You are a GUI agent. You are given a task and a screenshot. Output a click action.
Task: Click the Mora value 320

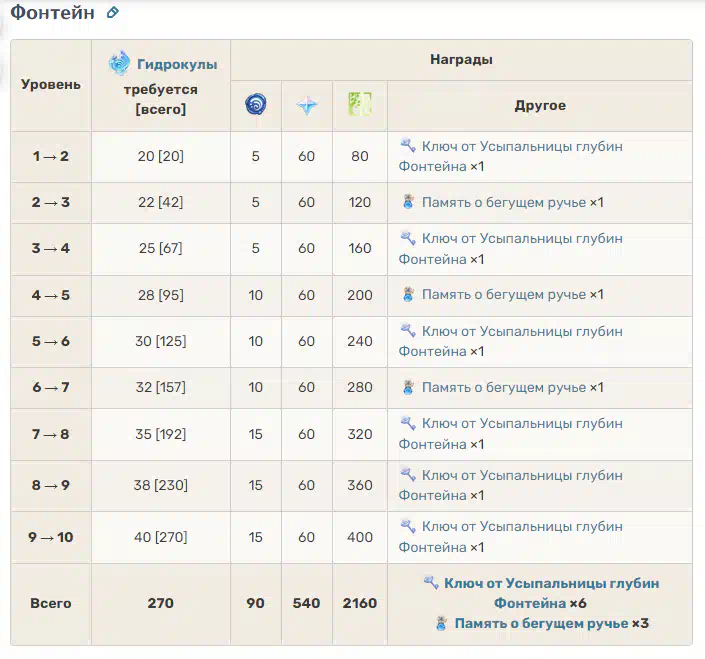tap(360, 434)
